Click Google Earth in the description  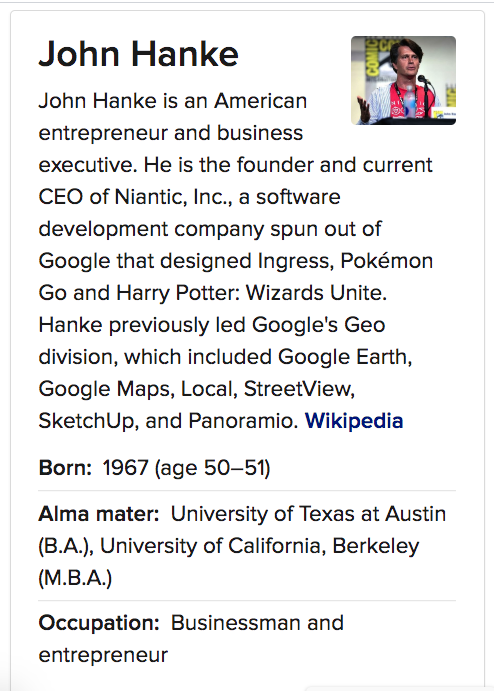click(345, 357)
